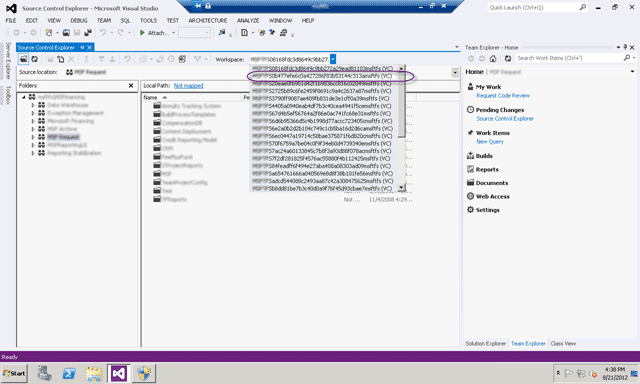640x384 pixels.
Task: Click the New Project icon in main toolbar
Action: pos(49,33)
